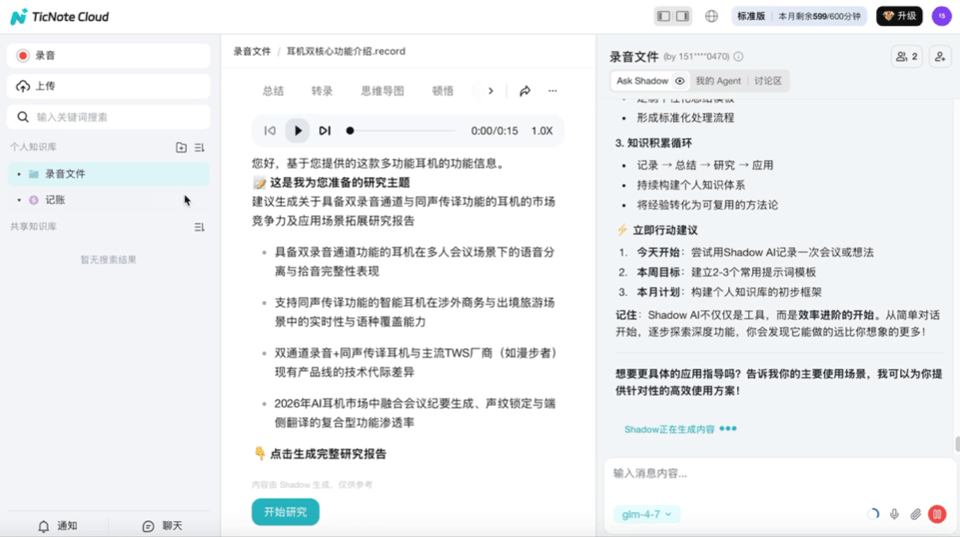Click the share arrow icon
The width and height of the screenshot is (960, 537).
525,91
